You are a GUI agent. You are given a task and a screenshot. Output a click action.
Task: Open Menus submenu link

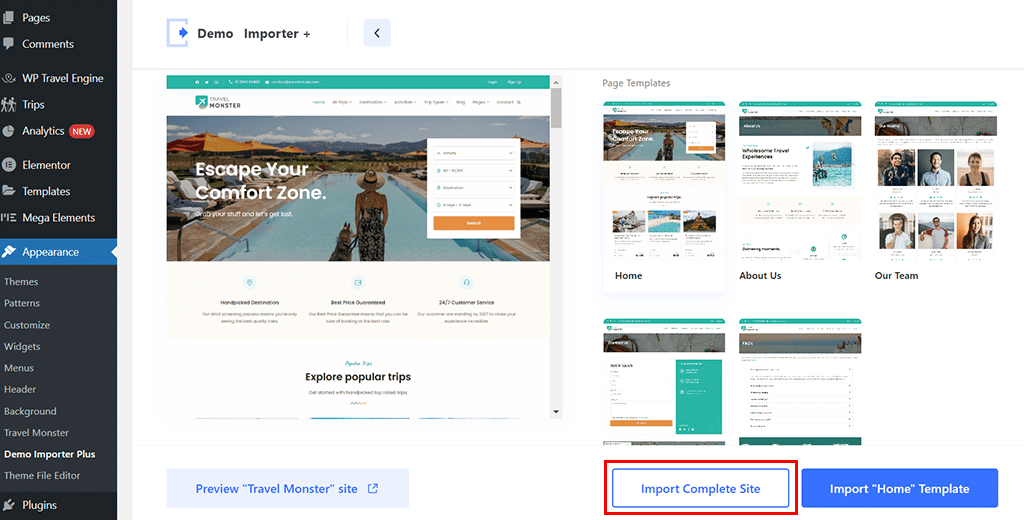pos(19,368)
